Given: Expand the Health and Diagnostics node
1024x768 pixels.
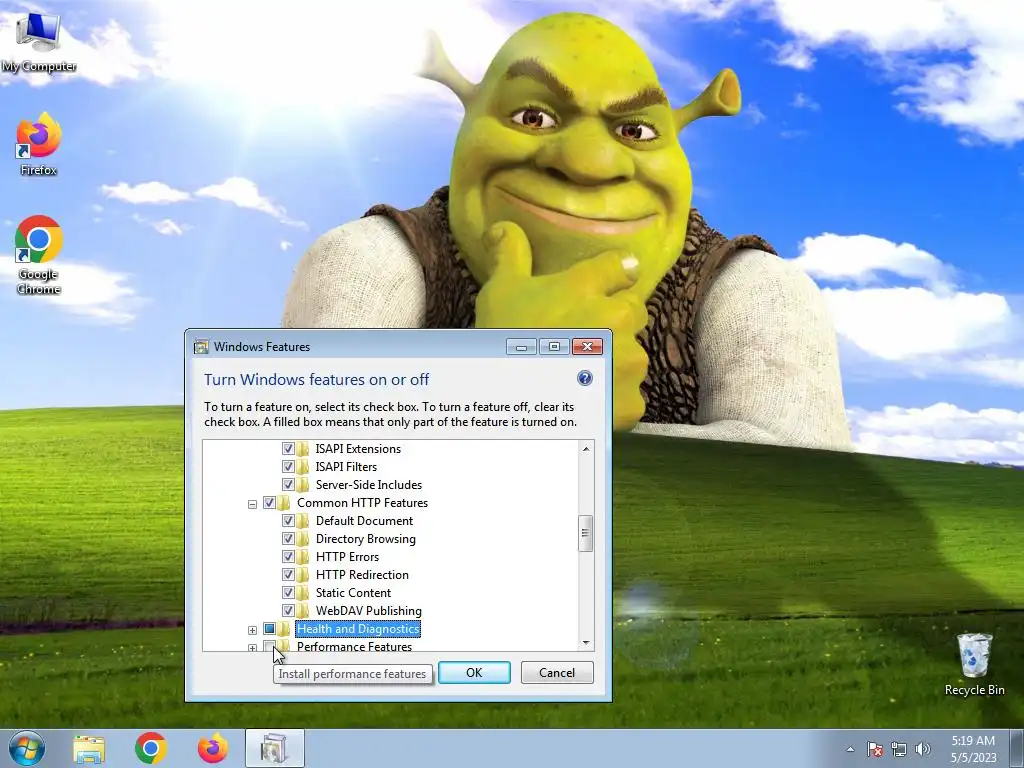Looking at the screenshot, I should tap(252, 630).
